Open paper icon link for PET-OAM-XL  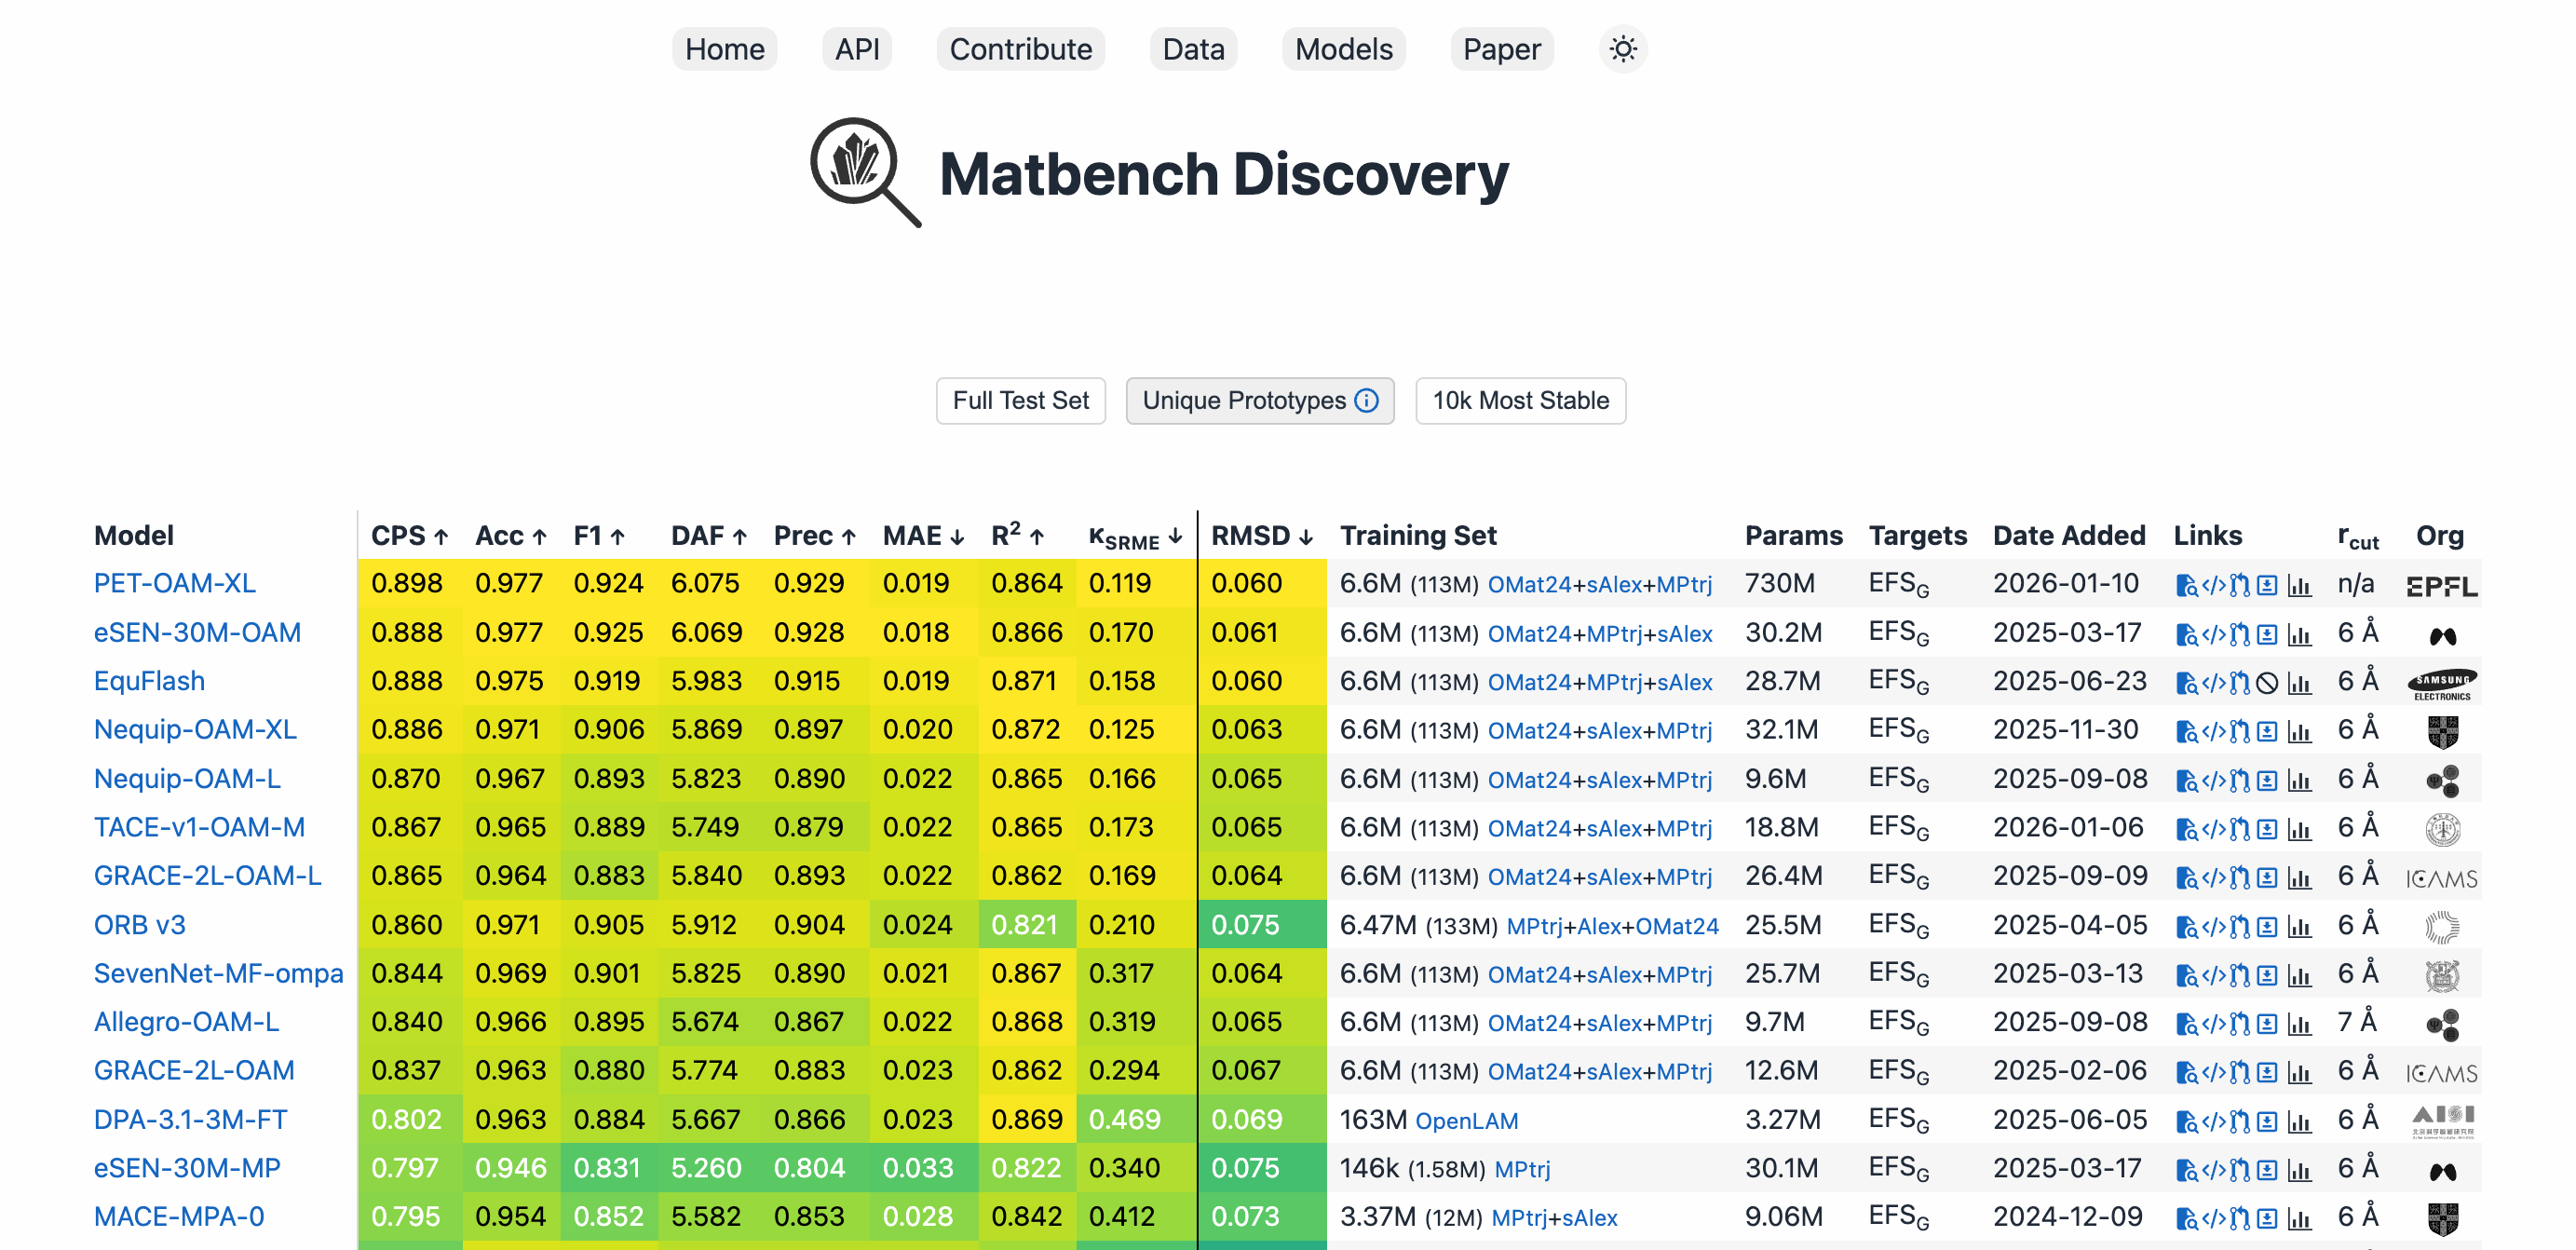(x=2186, y=586)
